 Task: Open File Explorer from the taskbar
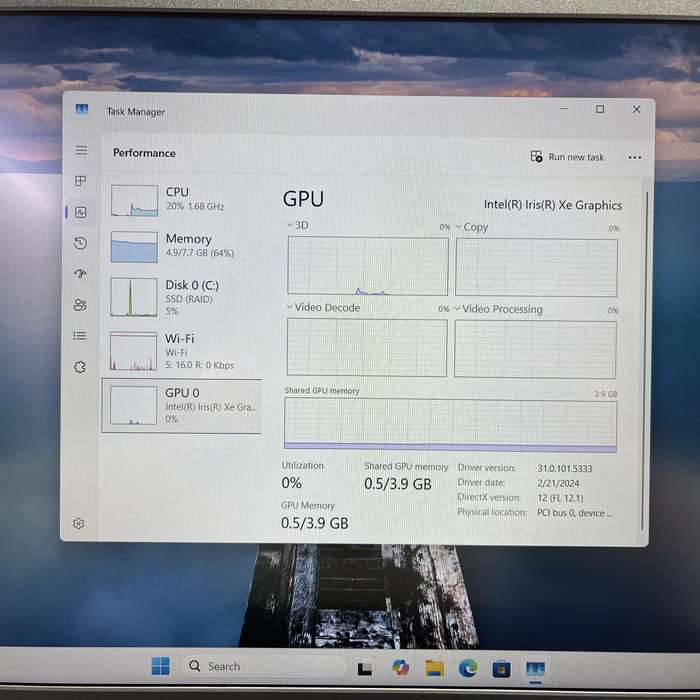click(x=434, y=668)
